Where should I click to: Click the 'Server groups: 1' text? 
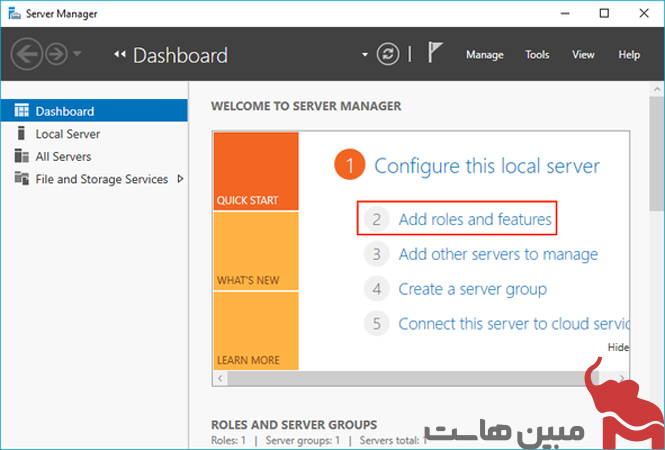(x=303, y=441)
